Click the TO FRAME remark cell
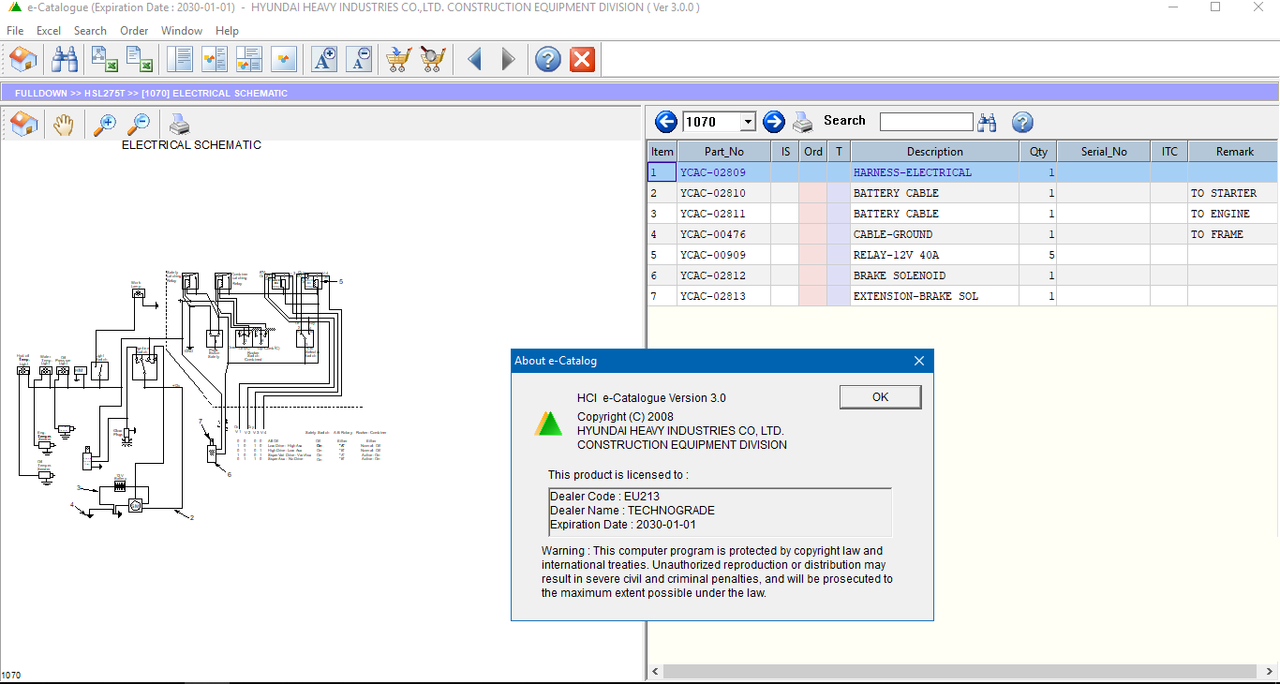This screenshot has height=684, width=1280. pyautogui.click(x=1234, y=234)
